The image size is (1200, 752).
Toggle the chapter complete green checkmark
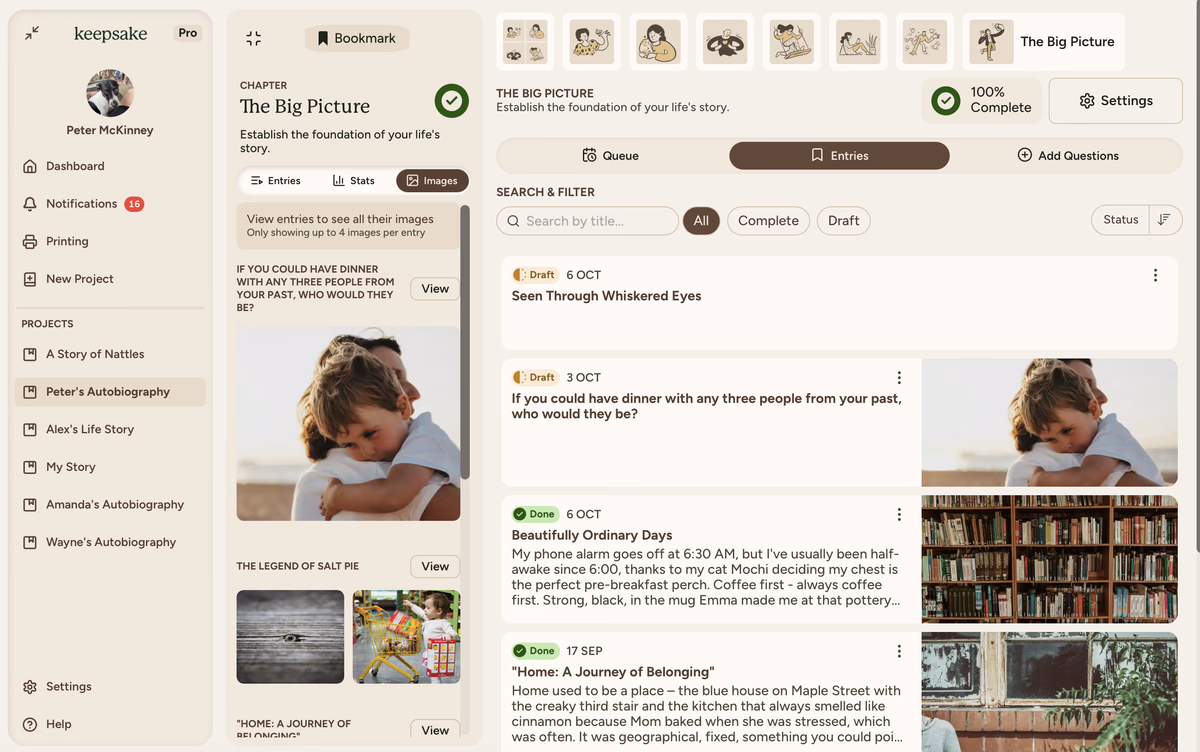[452, 101]
